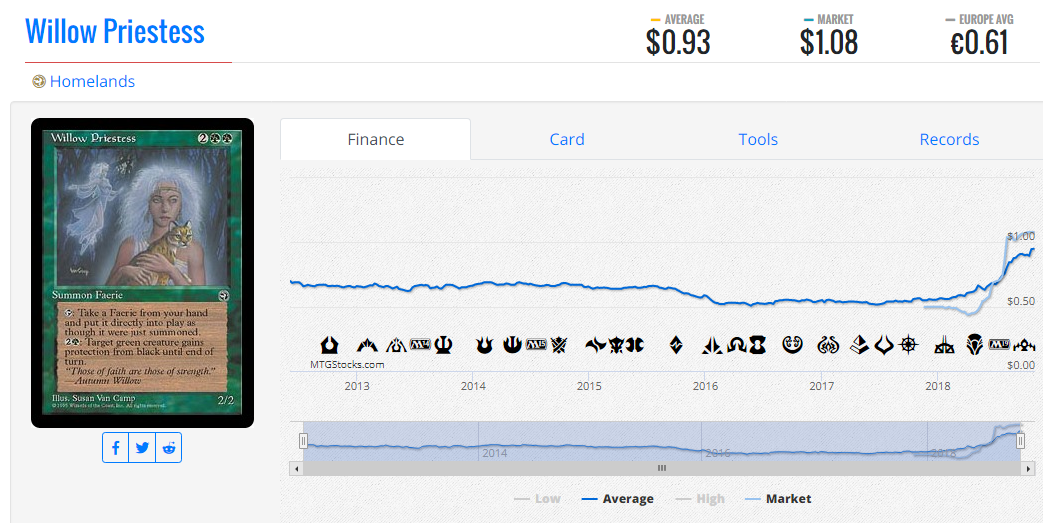Image resolution: width=1043 pixels, height=523 pixels.
Task: Click the M14 set marker on the chart
Action: point(420,345)
